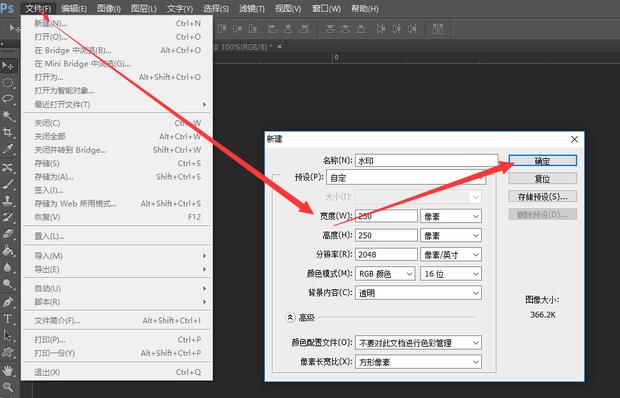Select the Magic Wand tool

click(x=8, y=115)
